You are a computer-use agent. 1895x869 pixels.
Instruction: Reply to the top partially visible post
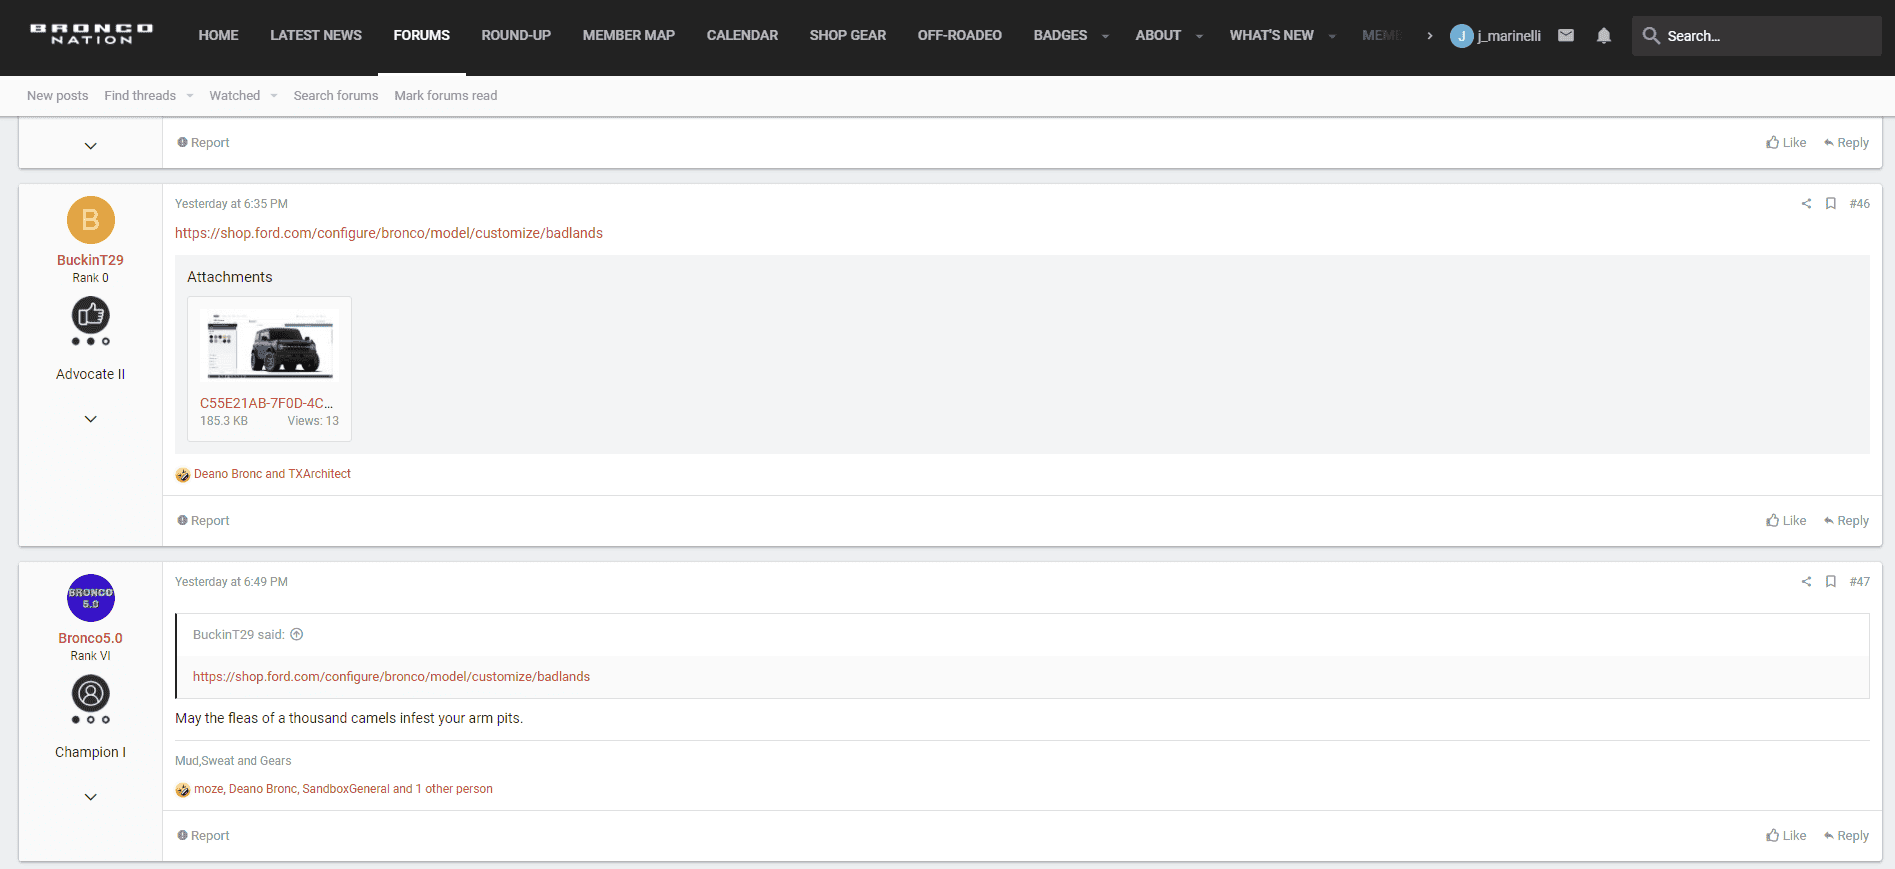[x=1846, y=143]
